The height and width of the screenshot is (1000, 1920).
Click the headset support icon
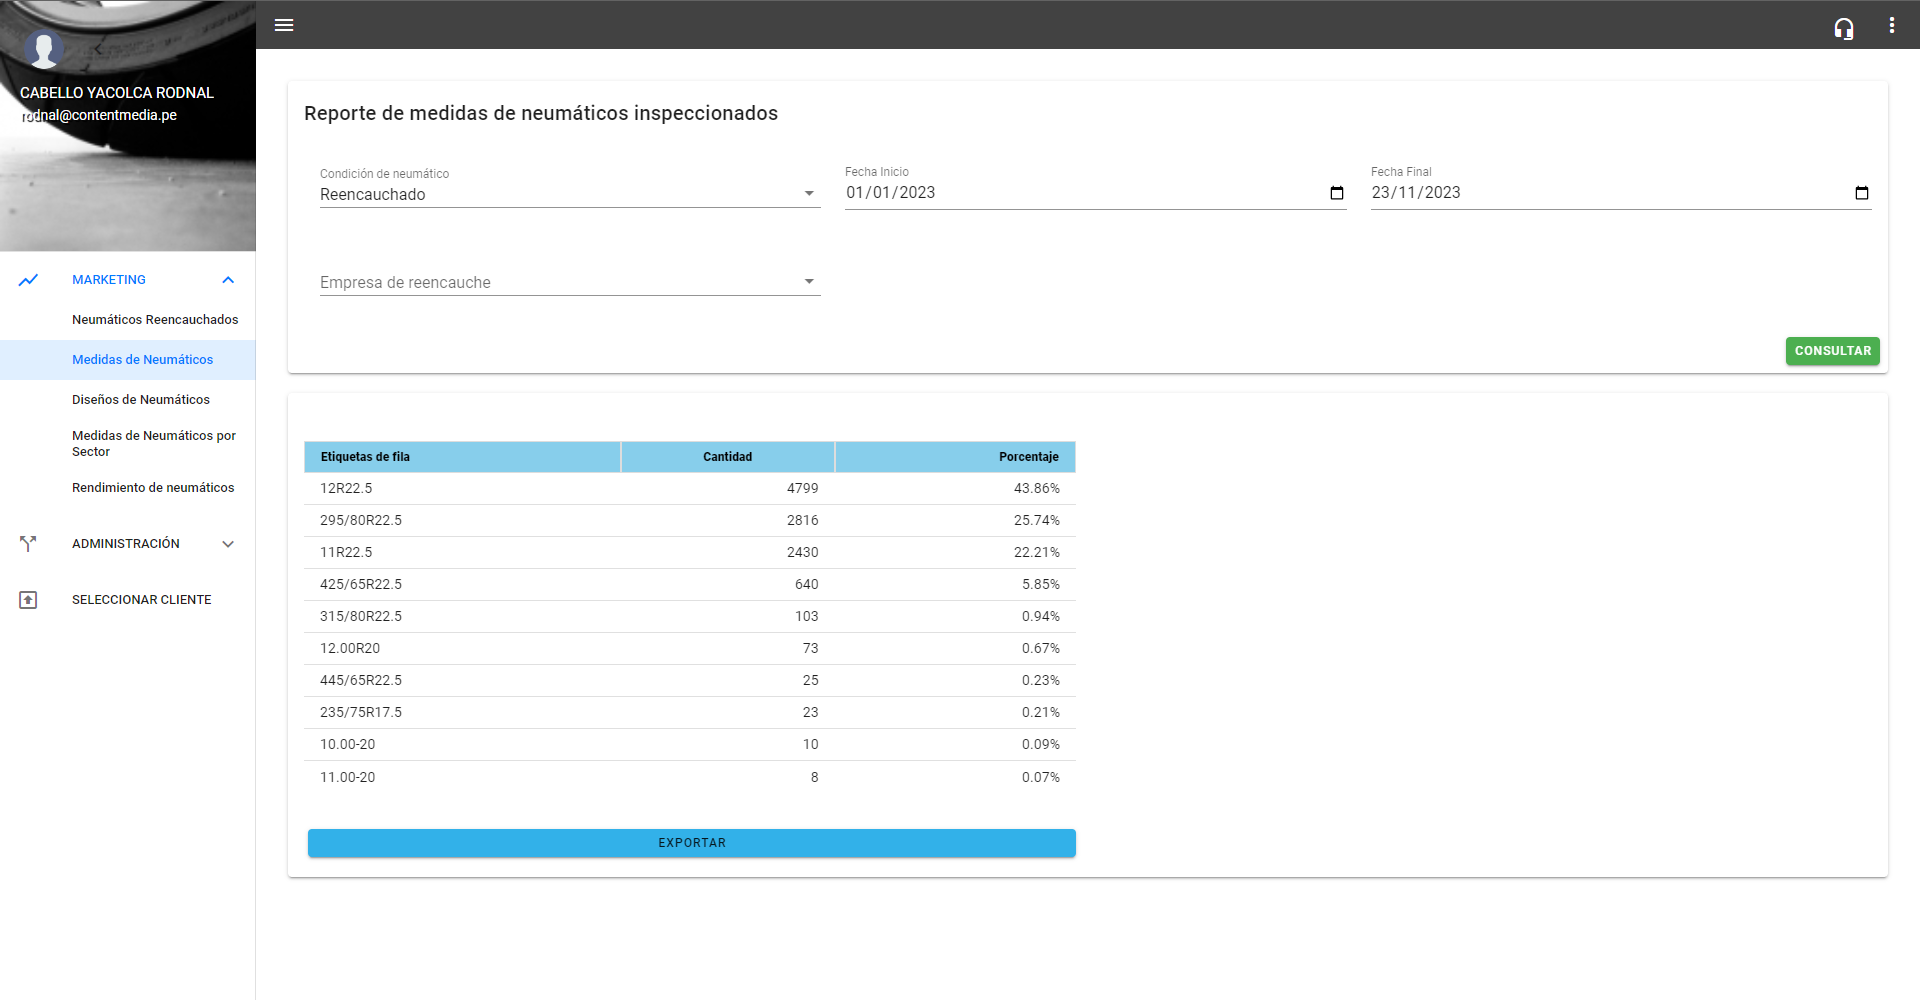pyautogui.click(x=1843, y=28)
